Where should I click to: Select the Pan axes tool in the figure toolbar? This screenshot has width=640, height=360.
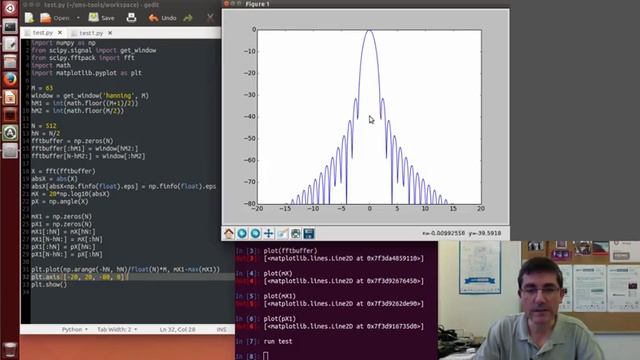(x=269, y=233)
